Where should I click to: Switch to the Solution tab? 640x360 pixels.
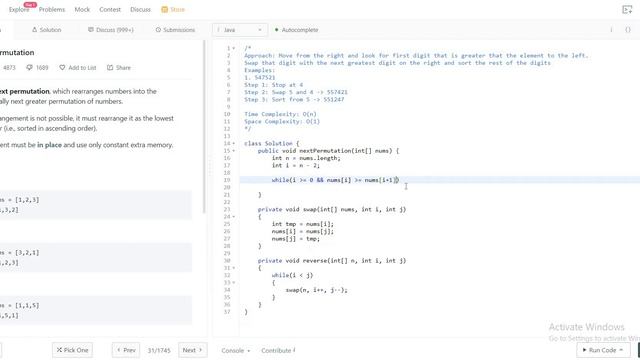pyautogui.click(x=47, y=30)
